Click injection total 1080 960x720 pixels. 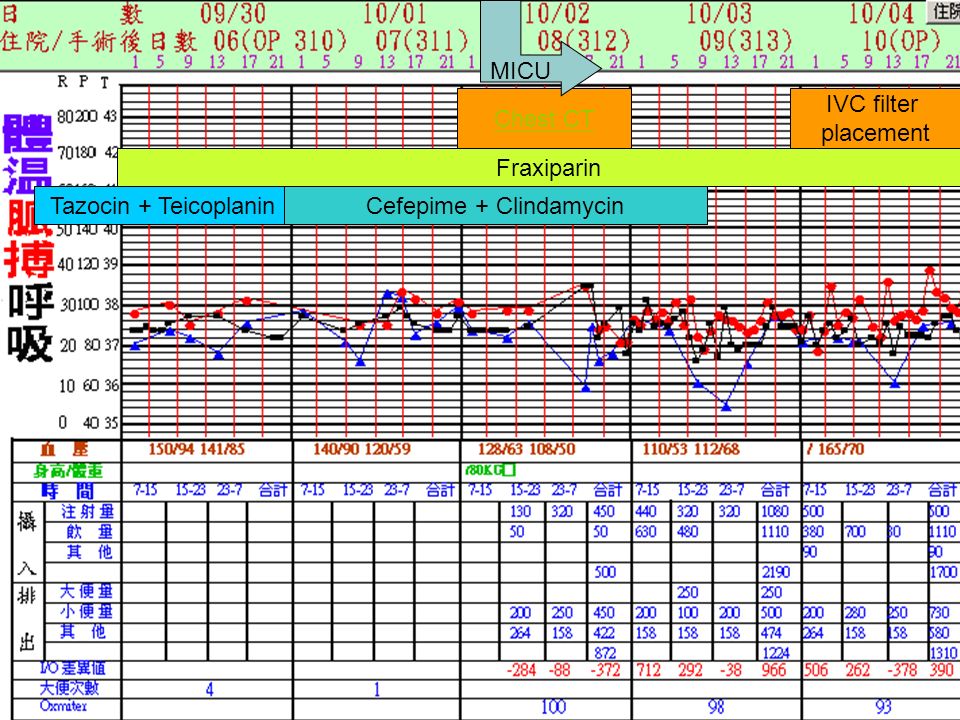(x=774, y=511)
